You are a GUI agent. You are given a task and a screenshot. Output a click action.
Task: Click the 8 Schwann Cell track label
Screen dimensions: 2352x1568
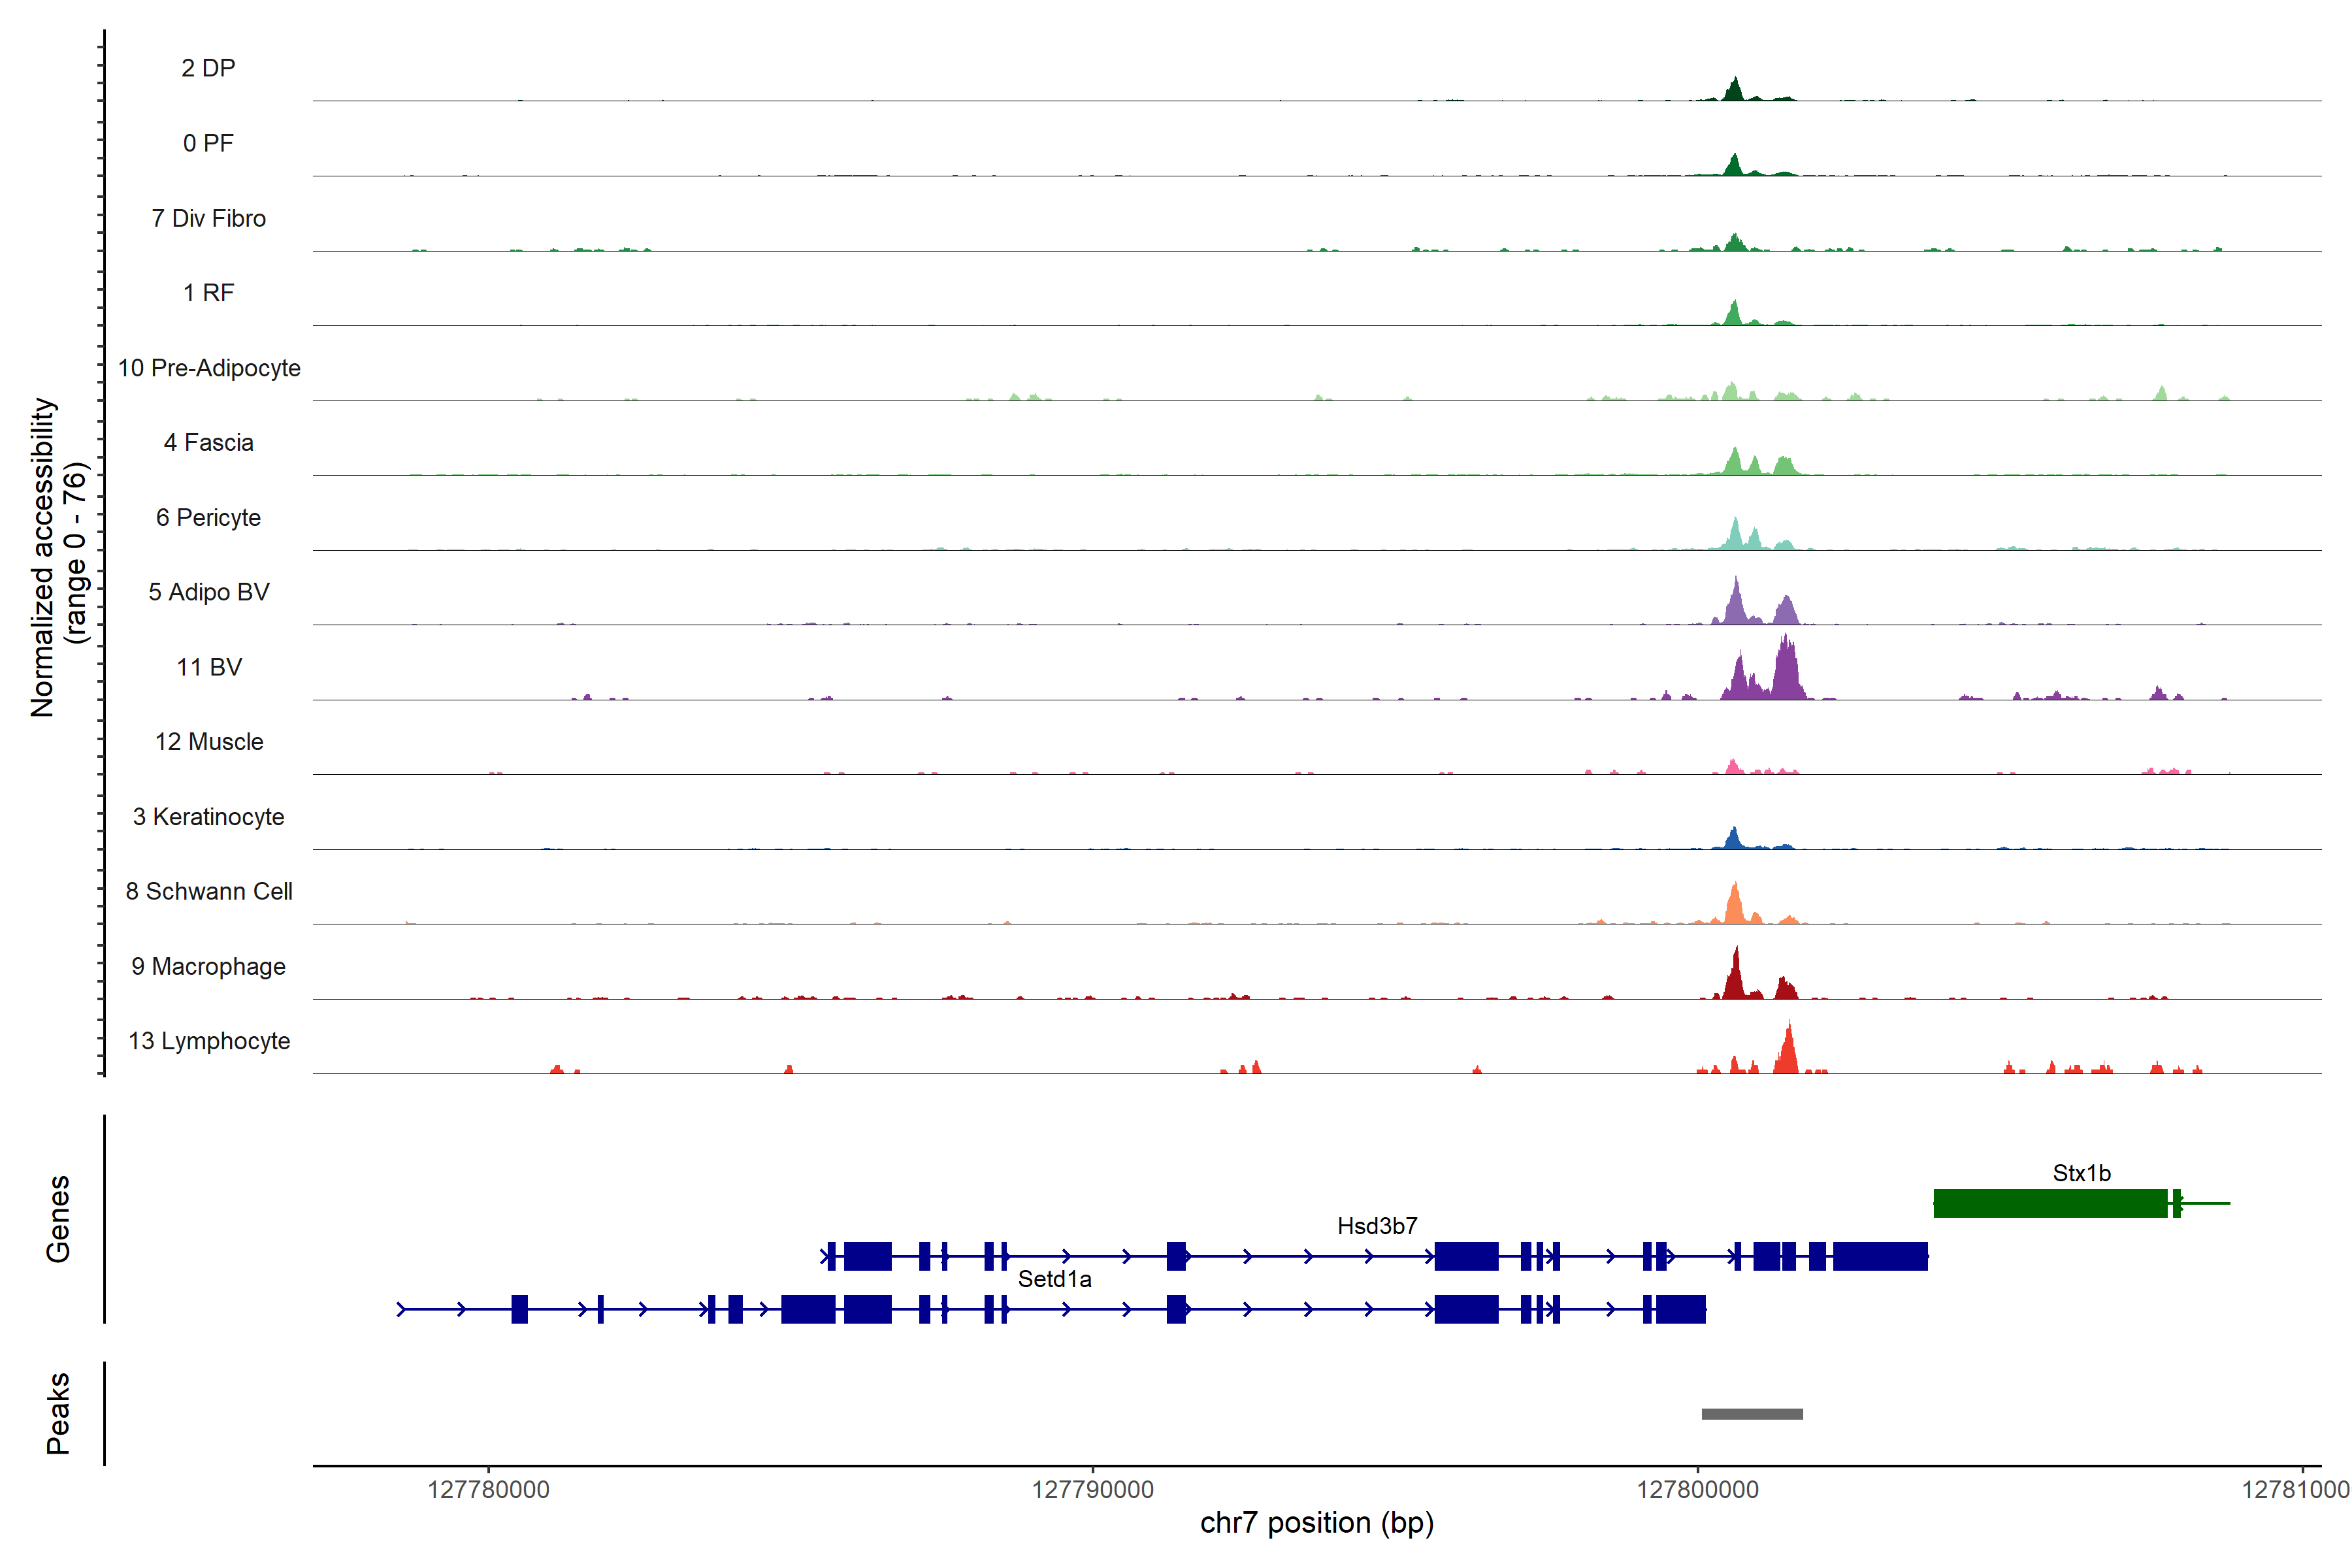click(x=209, y=891)
